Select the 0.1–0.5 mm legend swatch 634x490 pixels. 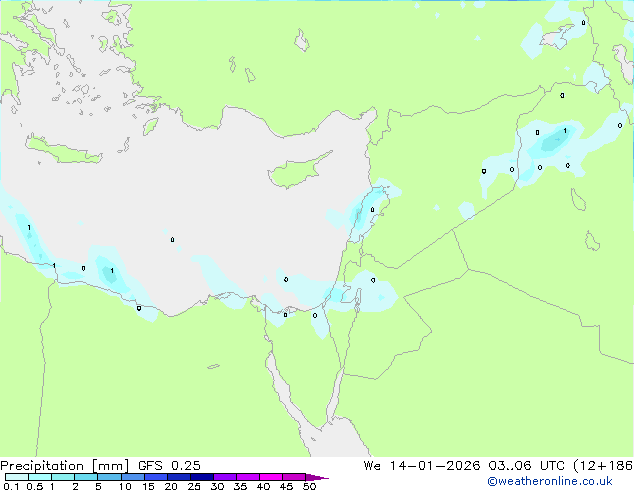coord(17,477)
